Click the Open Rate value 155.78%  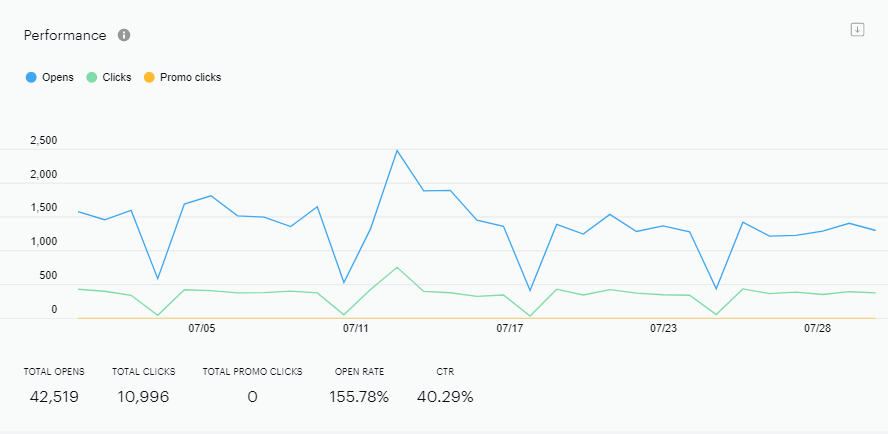(x=359, y=397)
